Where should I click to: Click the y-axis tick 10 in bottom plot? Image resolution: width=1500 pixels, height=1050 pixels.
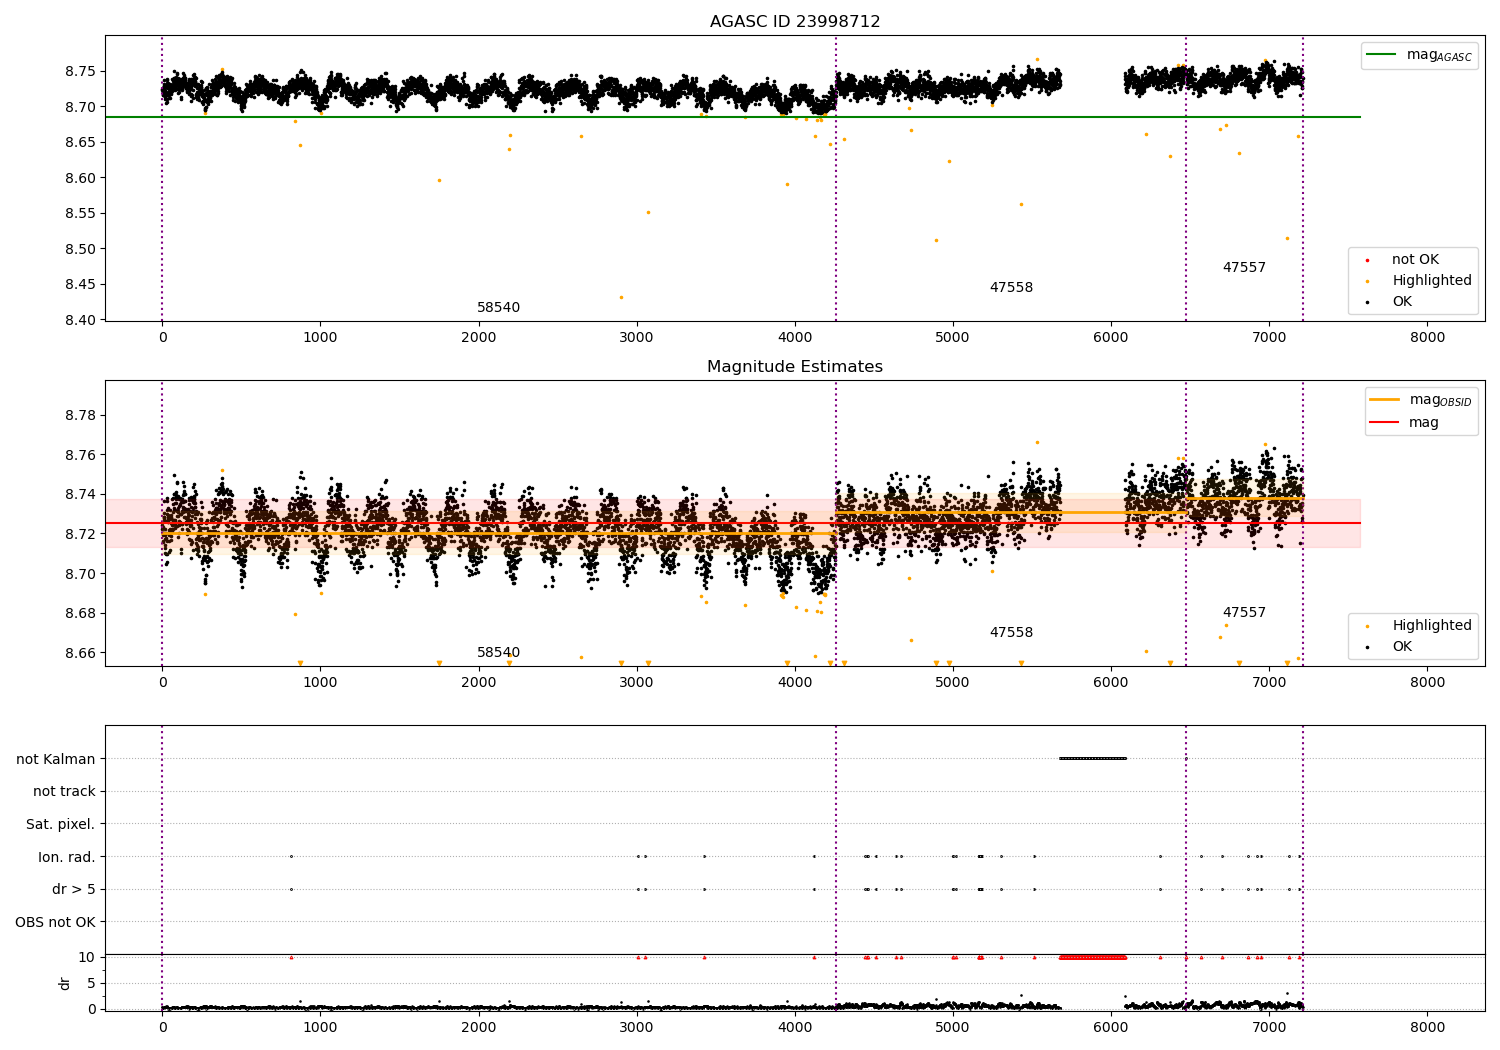pos(88,958)
